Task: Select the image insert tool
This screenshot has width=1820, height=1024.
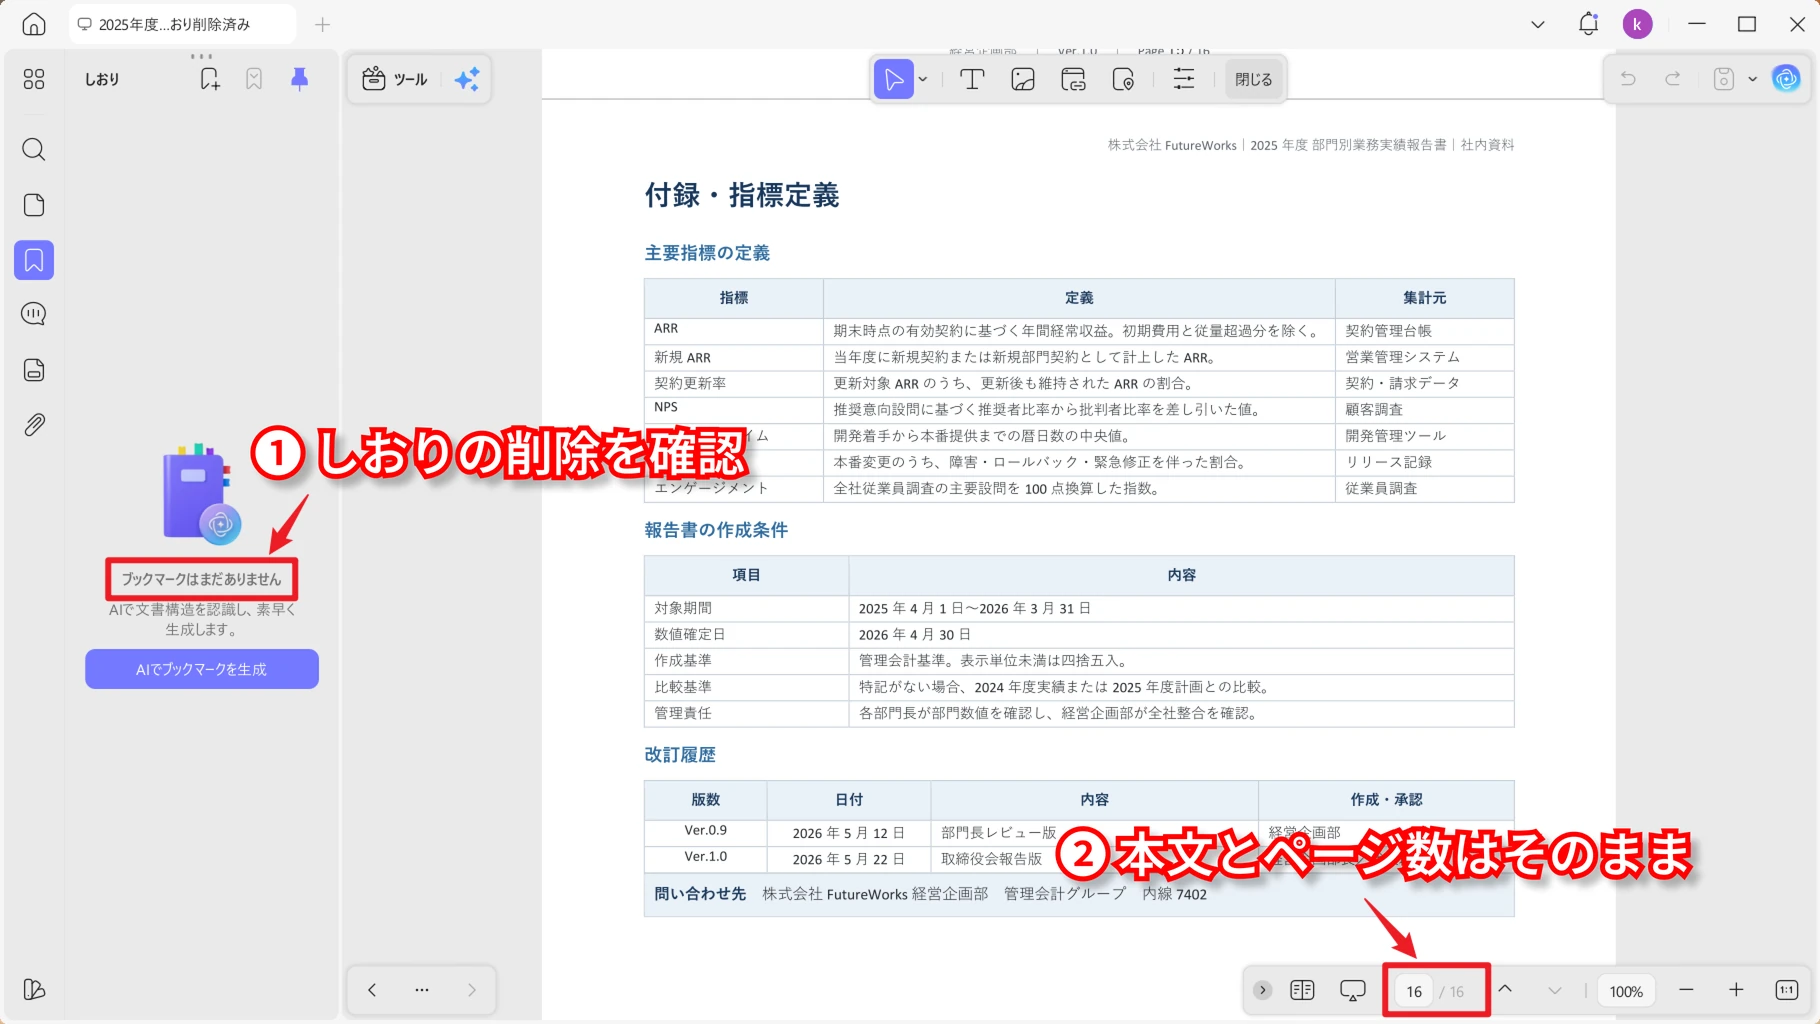Action: point(1023,79)
